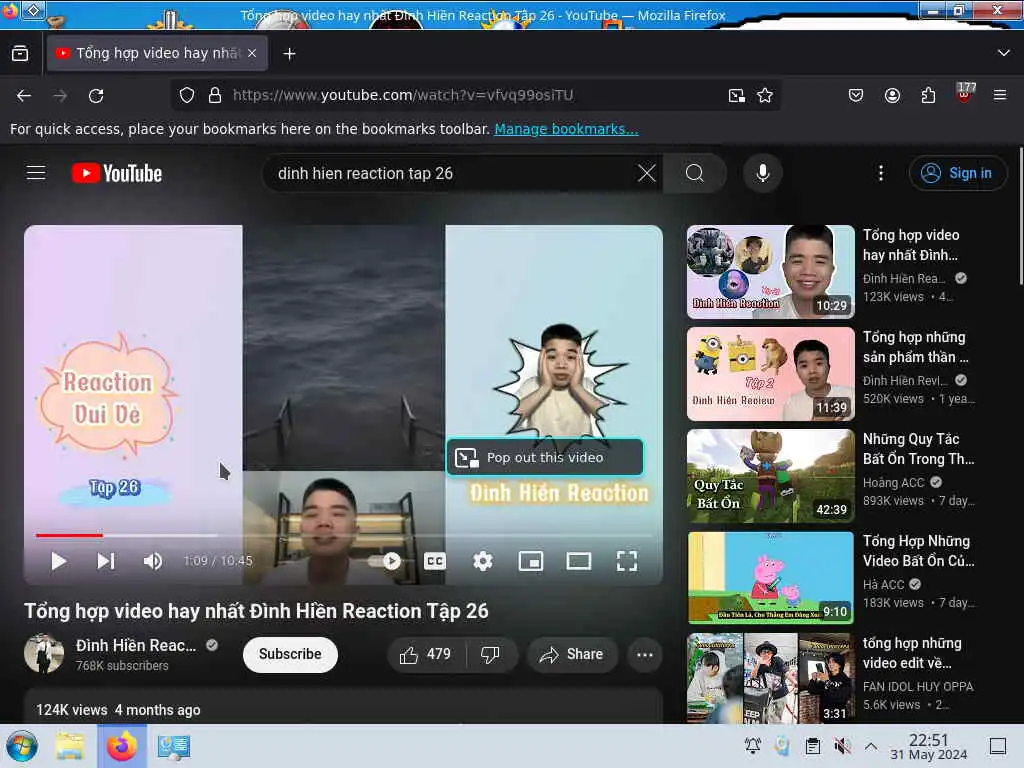Enable the miniplayer

[x=530, y=561]
